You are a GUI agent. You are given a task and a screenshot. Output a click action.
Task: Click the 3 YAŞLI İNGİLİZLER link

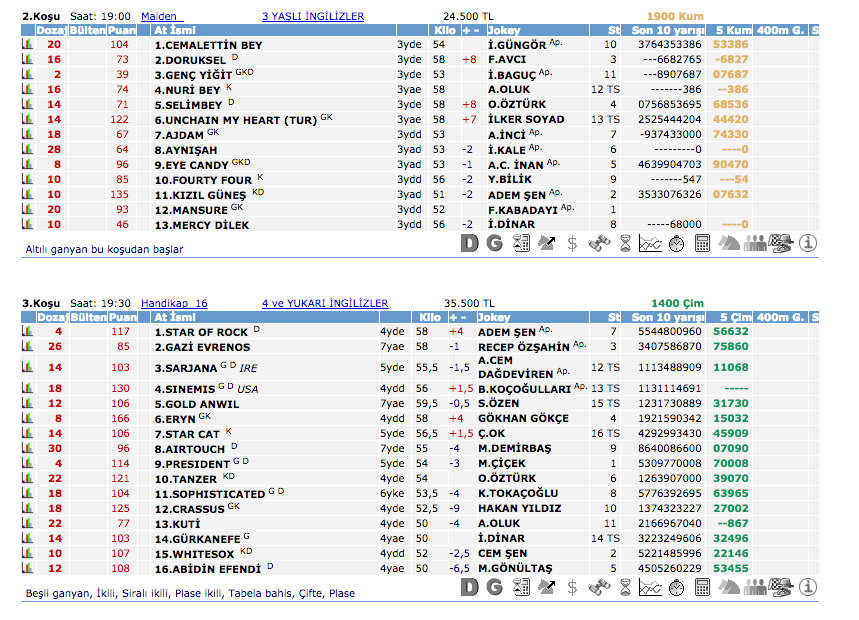pos(313,17)
